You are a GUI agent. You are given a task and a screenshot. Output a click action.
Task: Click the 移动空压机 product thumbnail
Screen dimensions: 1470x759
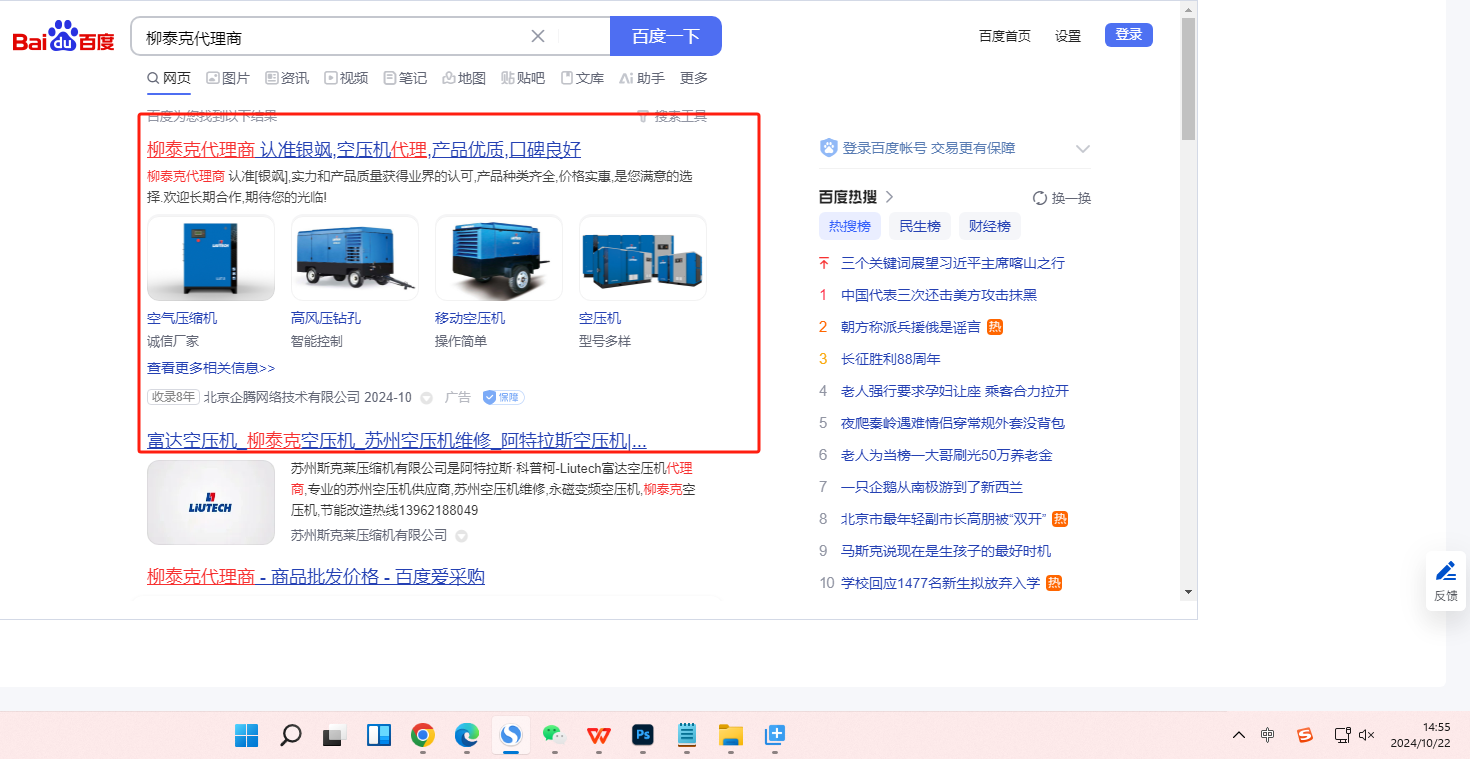(x=499, y=258)
